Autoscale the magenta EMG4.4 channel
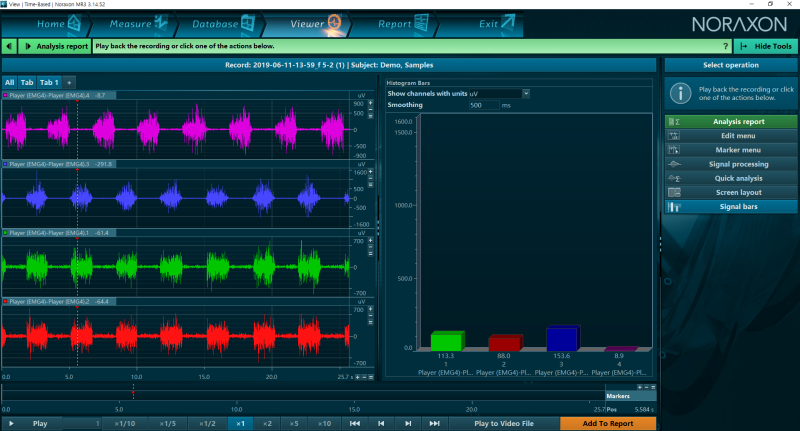This screenshot has height=431, width=800. point(370,116)
